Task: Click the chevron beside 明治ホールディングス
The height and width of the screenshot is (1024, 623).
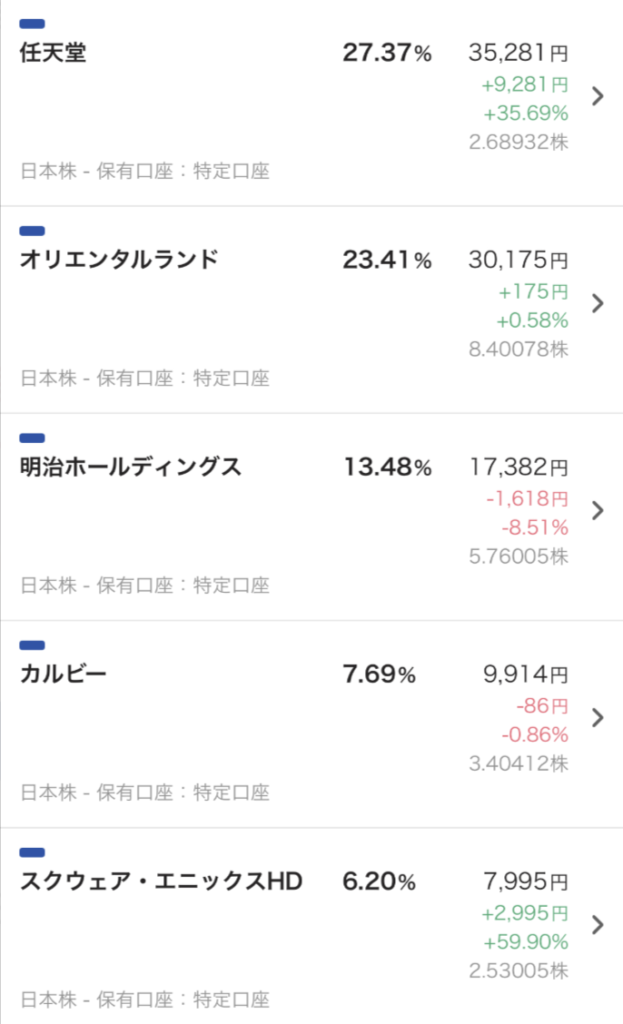Action: [598, 510]
